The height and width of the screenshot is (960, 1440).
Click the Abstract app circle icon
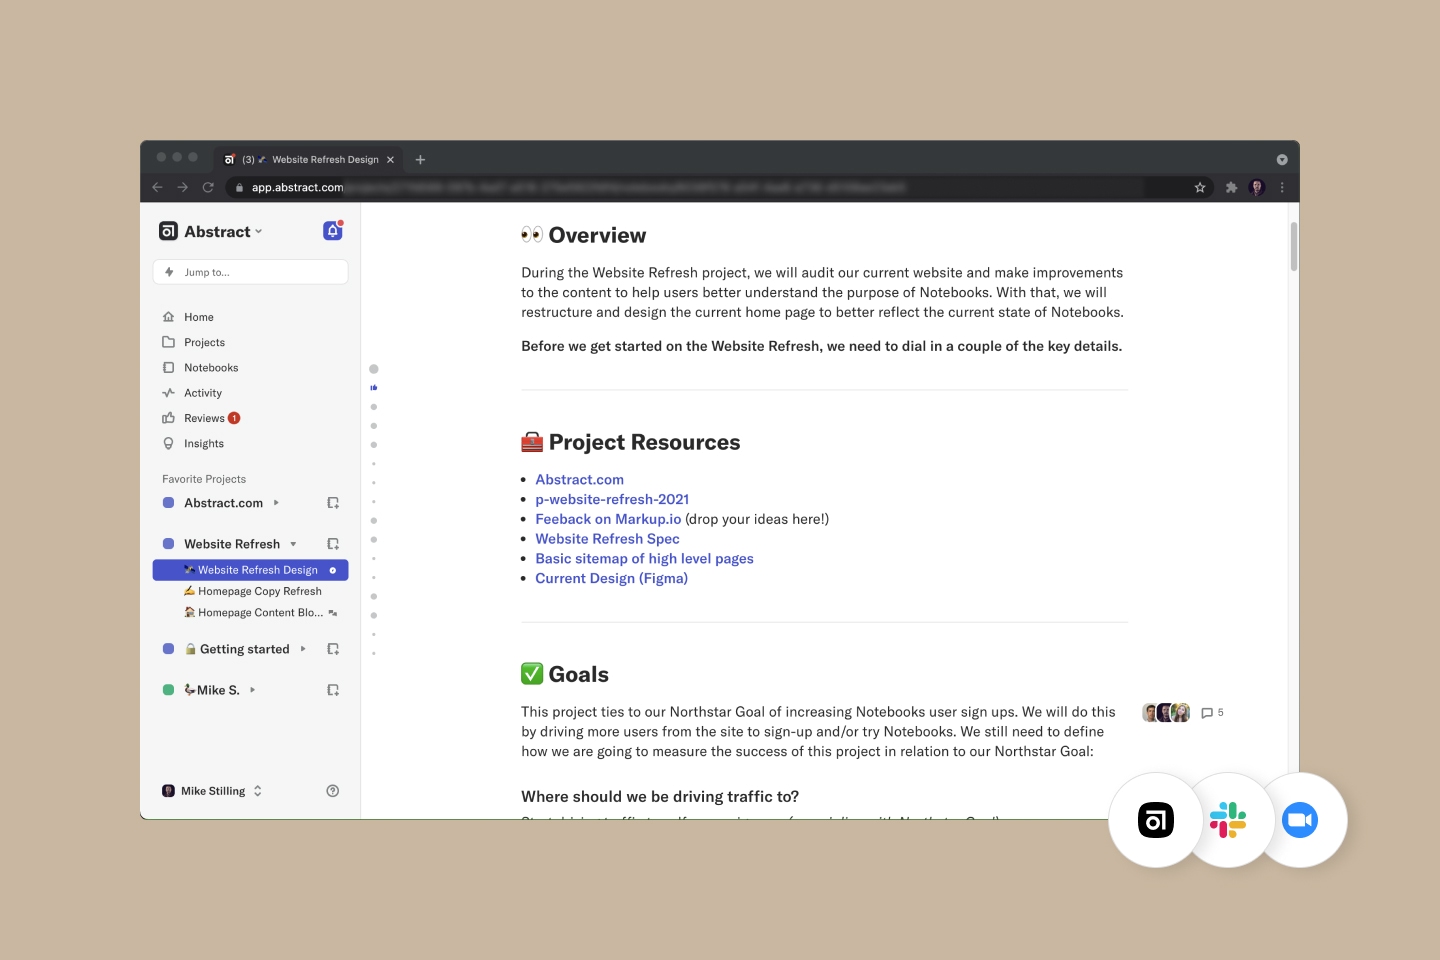1155,820
